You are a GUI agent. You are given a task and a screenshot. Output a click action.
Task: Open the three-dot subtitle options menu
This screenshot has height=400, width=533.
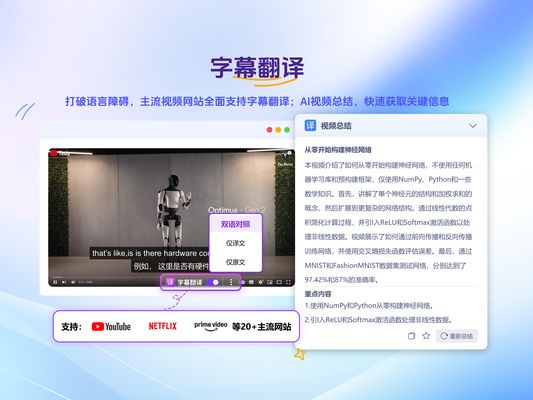[231, 282]
